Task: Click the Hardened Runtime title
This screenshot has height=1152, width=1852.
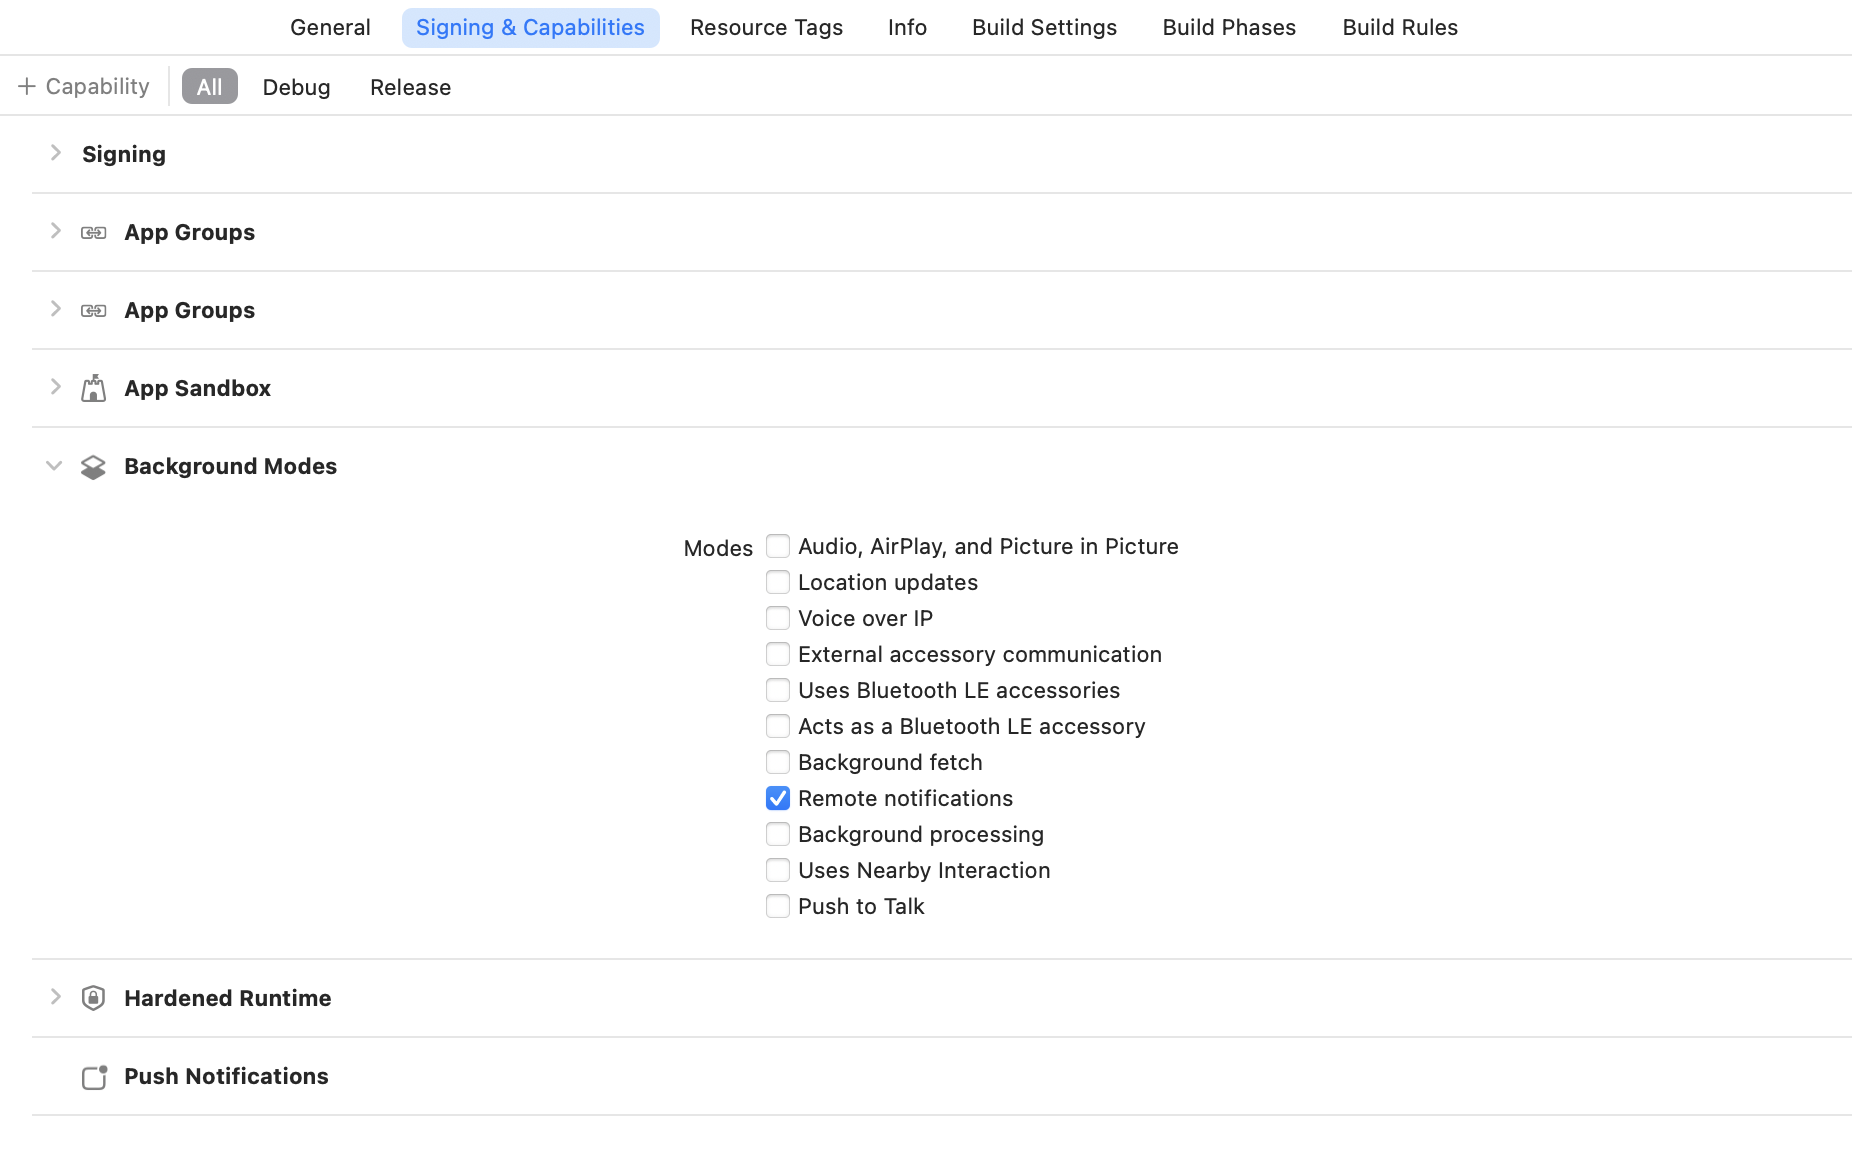Action: [x=227, y=998]
